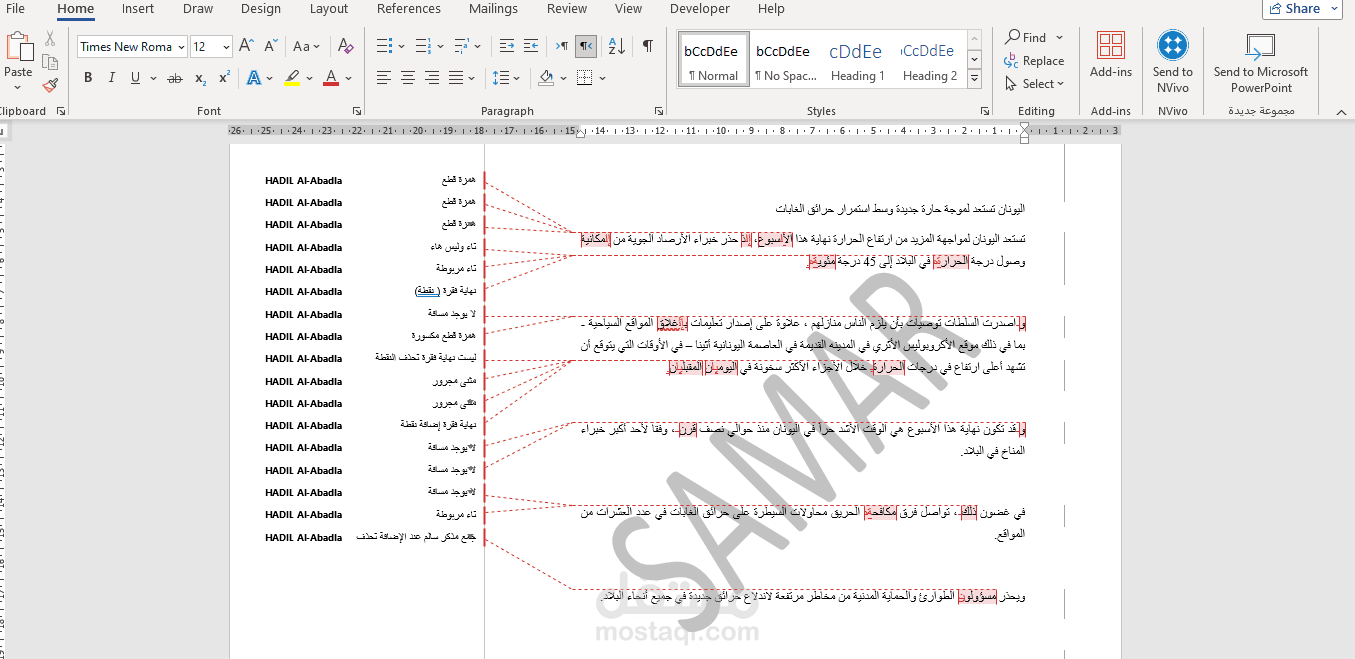Open the Paragraph dialog launcher
1355x659 pixels.
pyautogui.click(x=658, y=111)
